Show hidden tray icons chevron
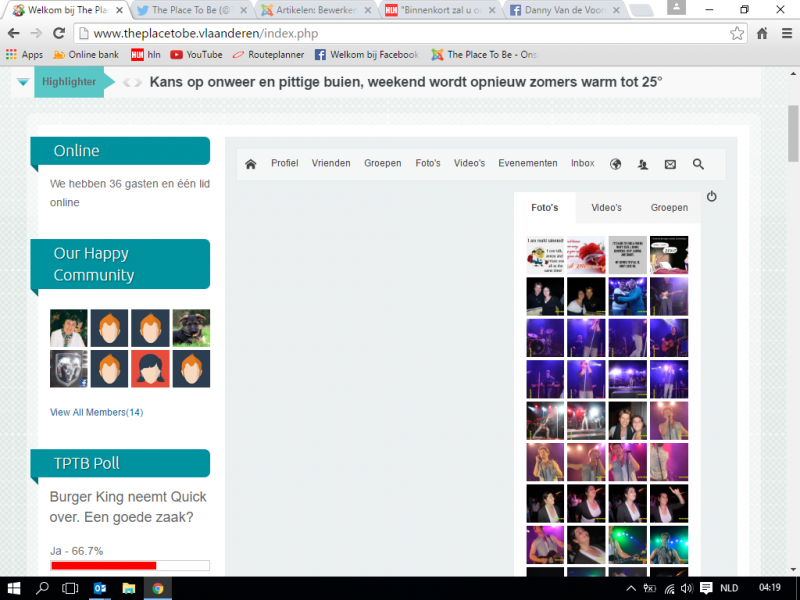 pyautogui.click(x=631, y=588)
